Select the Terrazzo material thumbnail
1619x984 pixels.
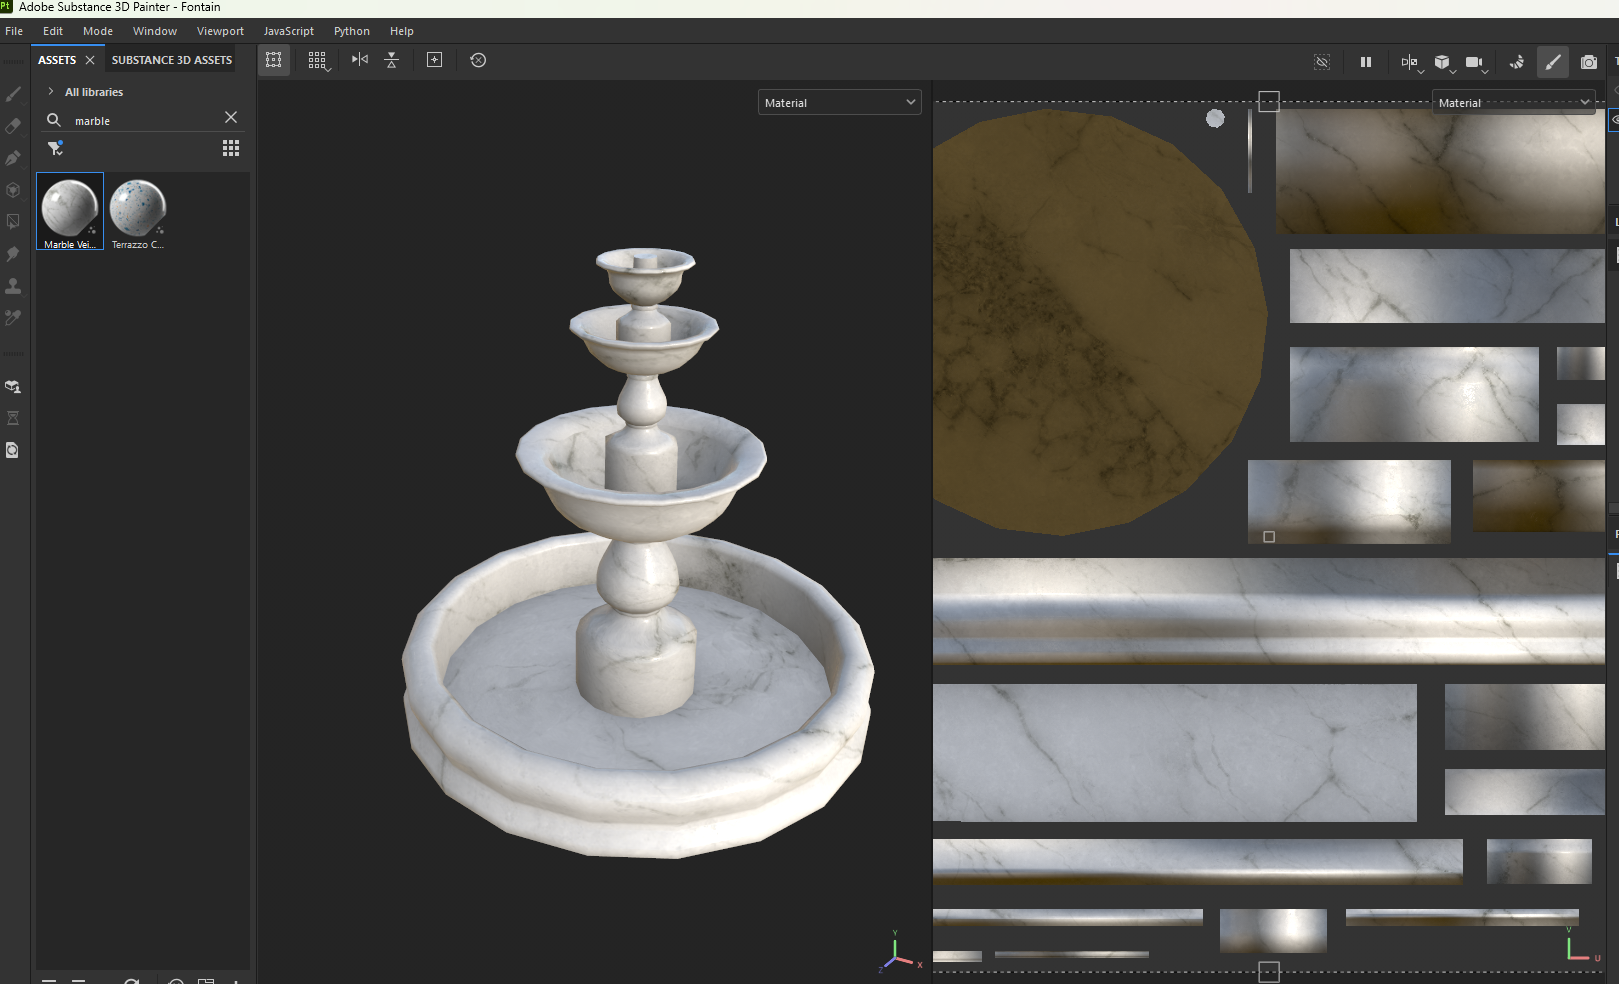pos(137,211)
